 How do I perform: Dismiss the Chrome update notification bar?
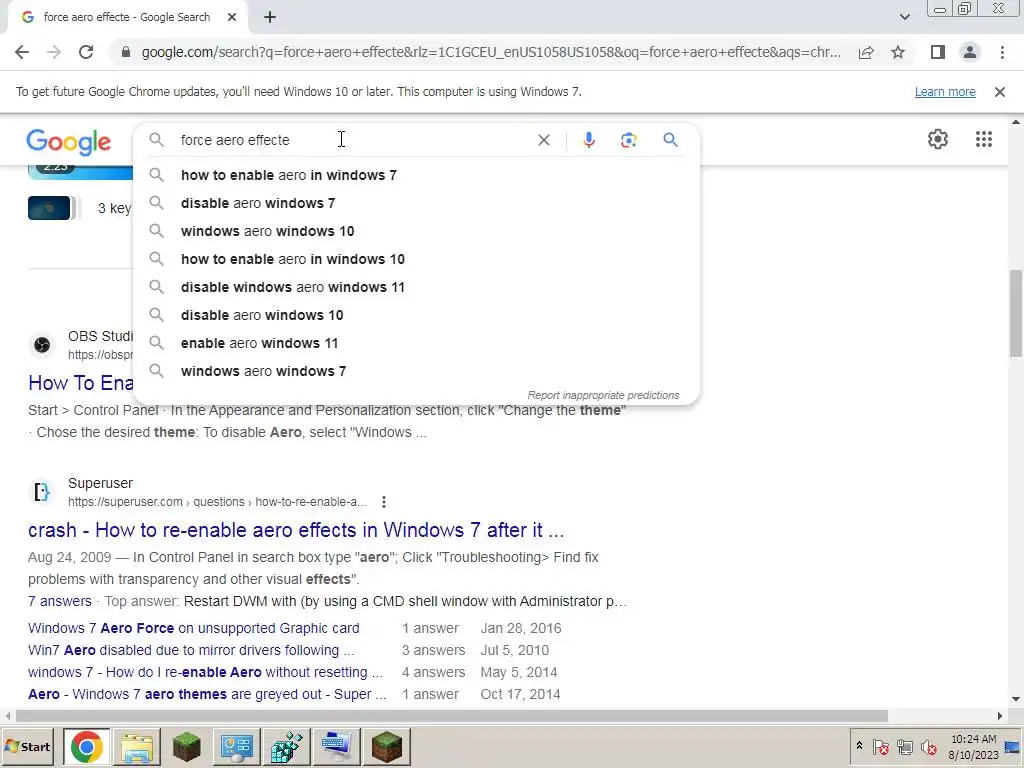[x=999, y=92]
